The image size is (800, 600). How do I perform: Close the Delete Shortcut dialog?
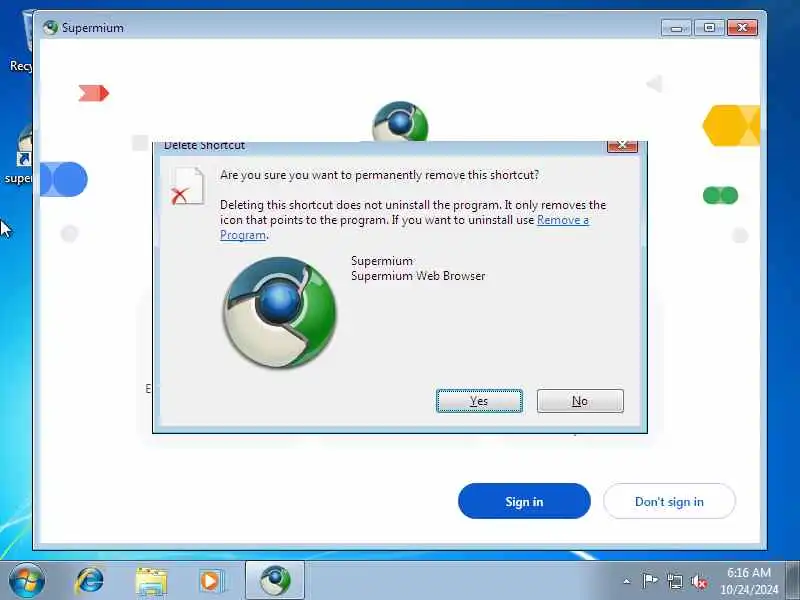pos(622,146)
